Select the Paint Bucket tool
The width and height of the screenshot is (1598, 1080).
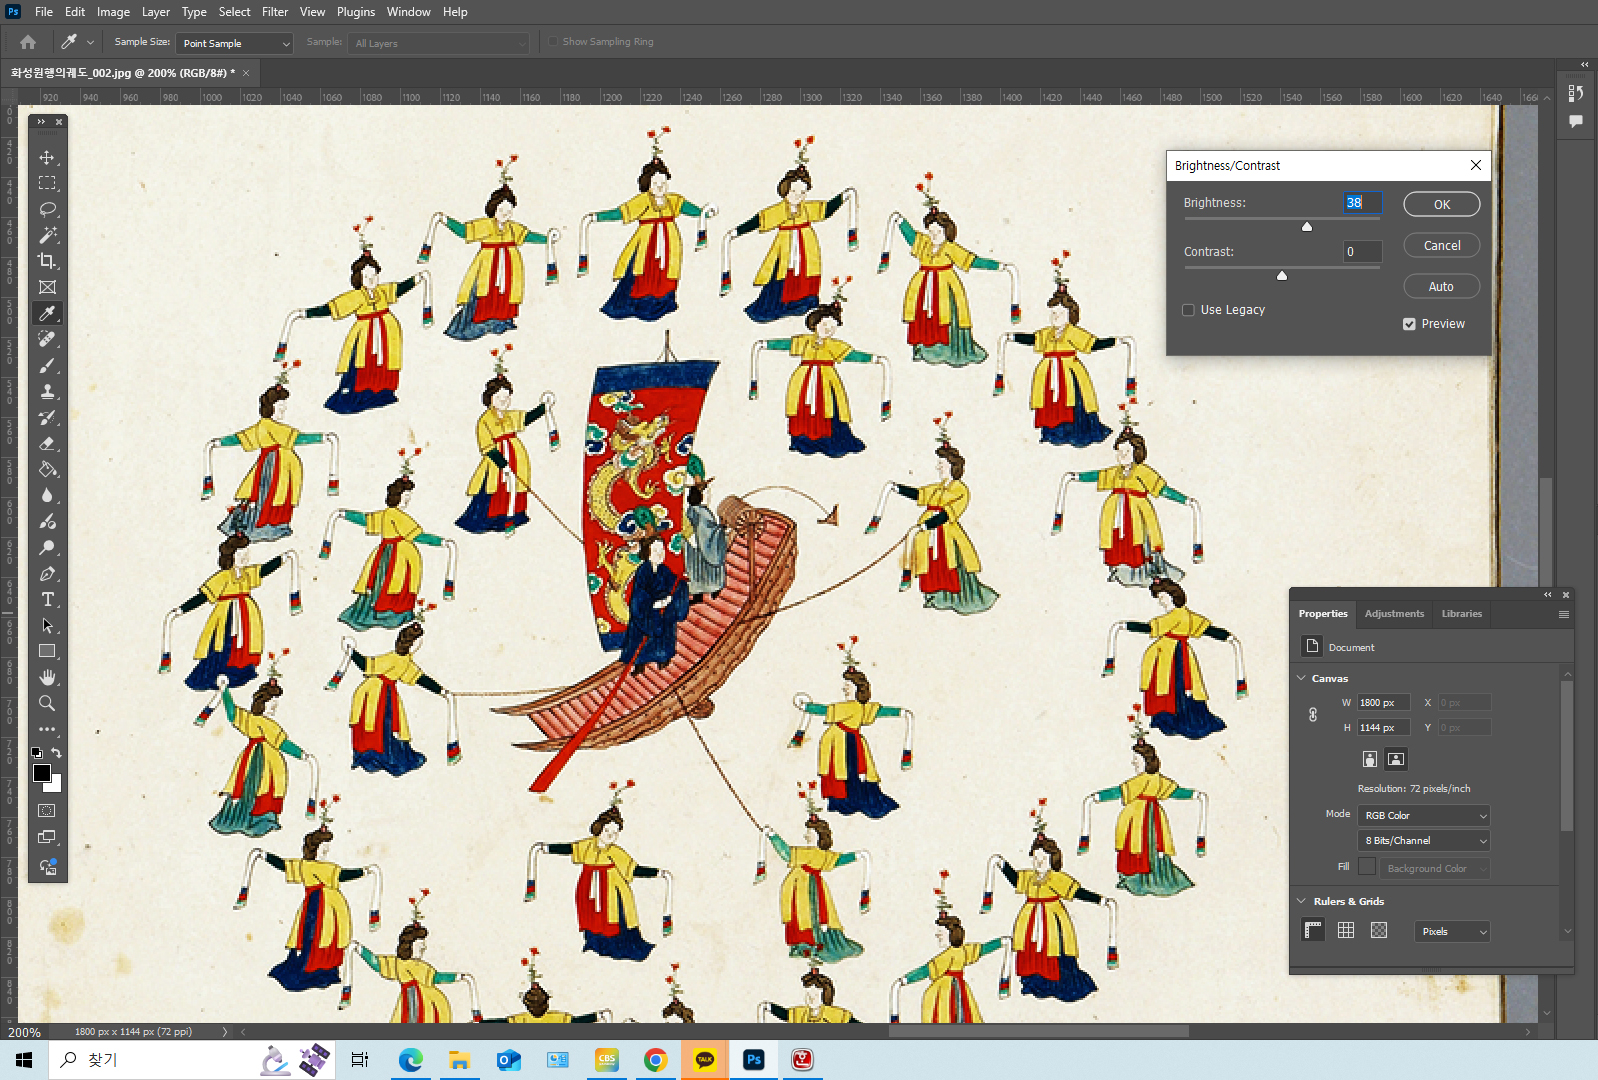click(x=47, y=469)
